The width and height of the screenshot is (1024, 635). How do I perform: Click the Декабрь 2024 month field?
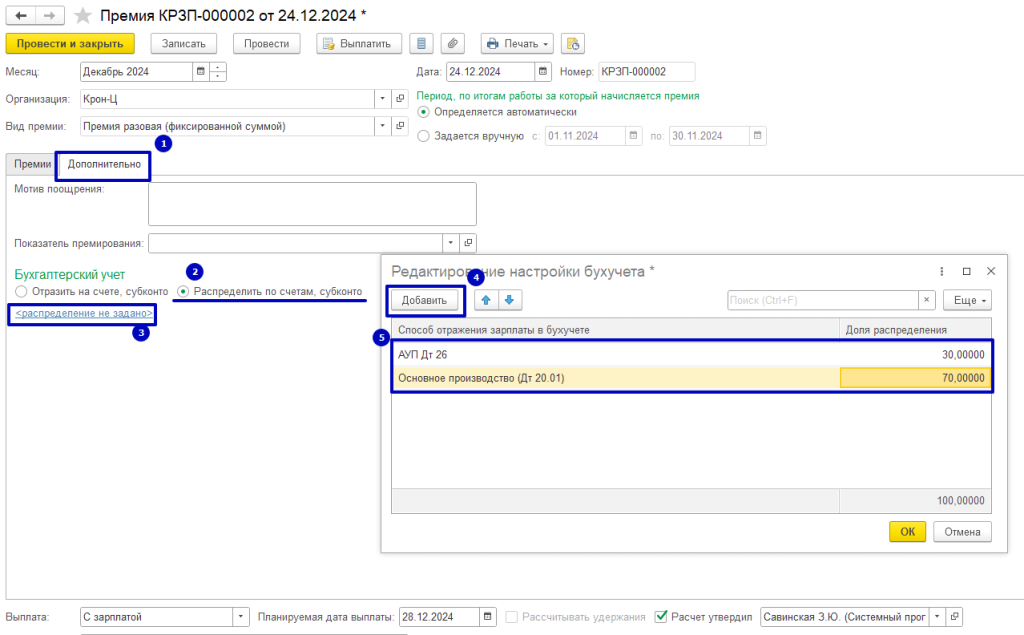tap(136, 71)
